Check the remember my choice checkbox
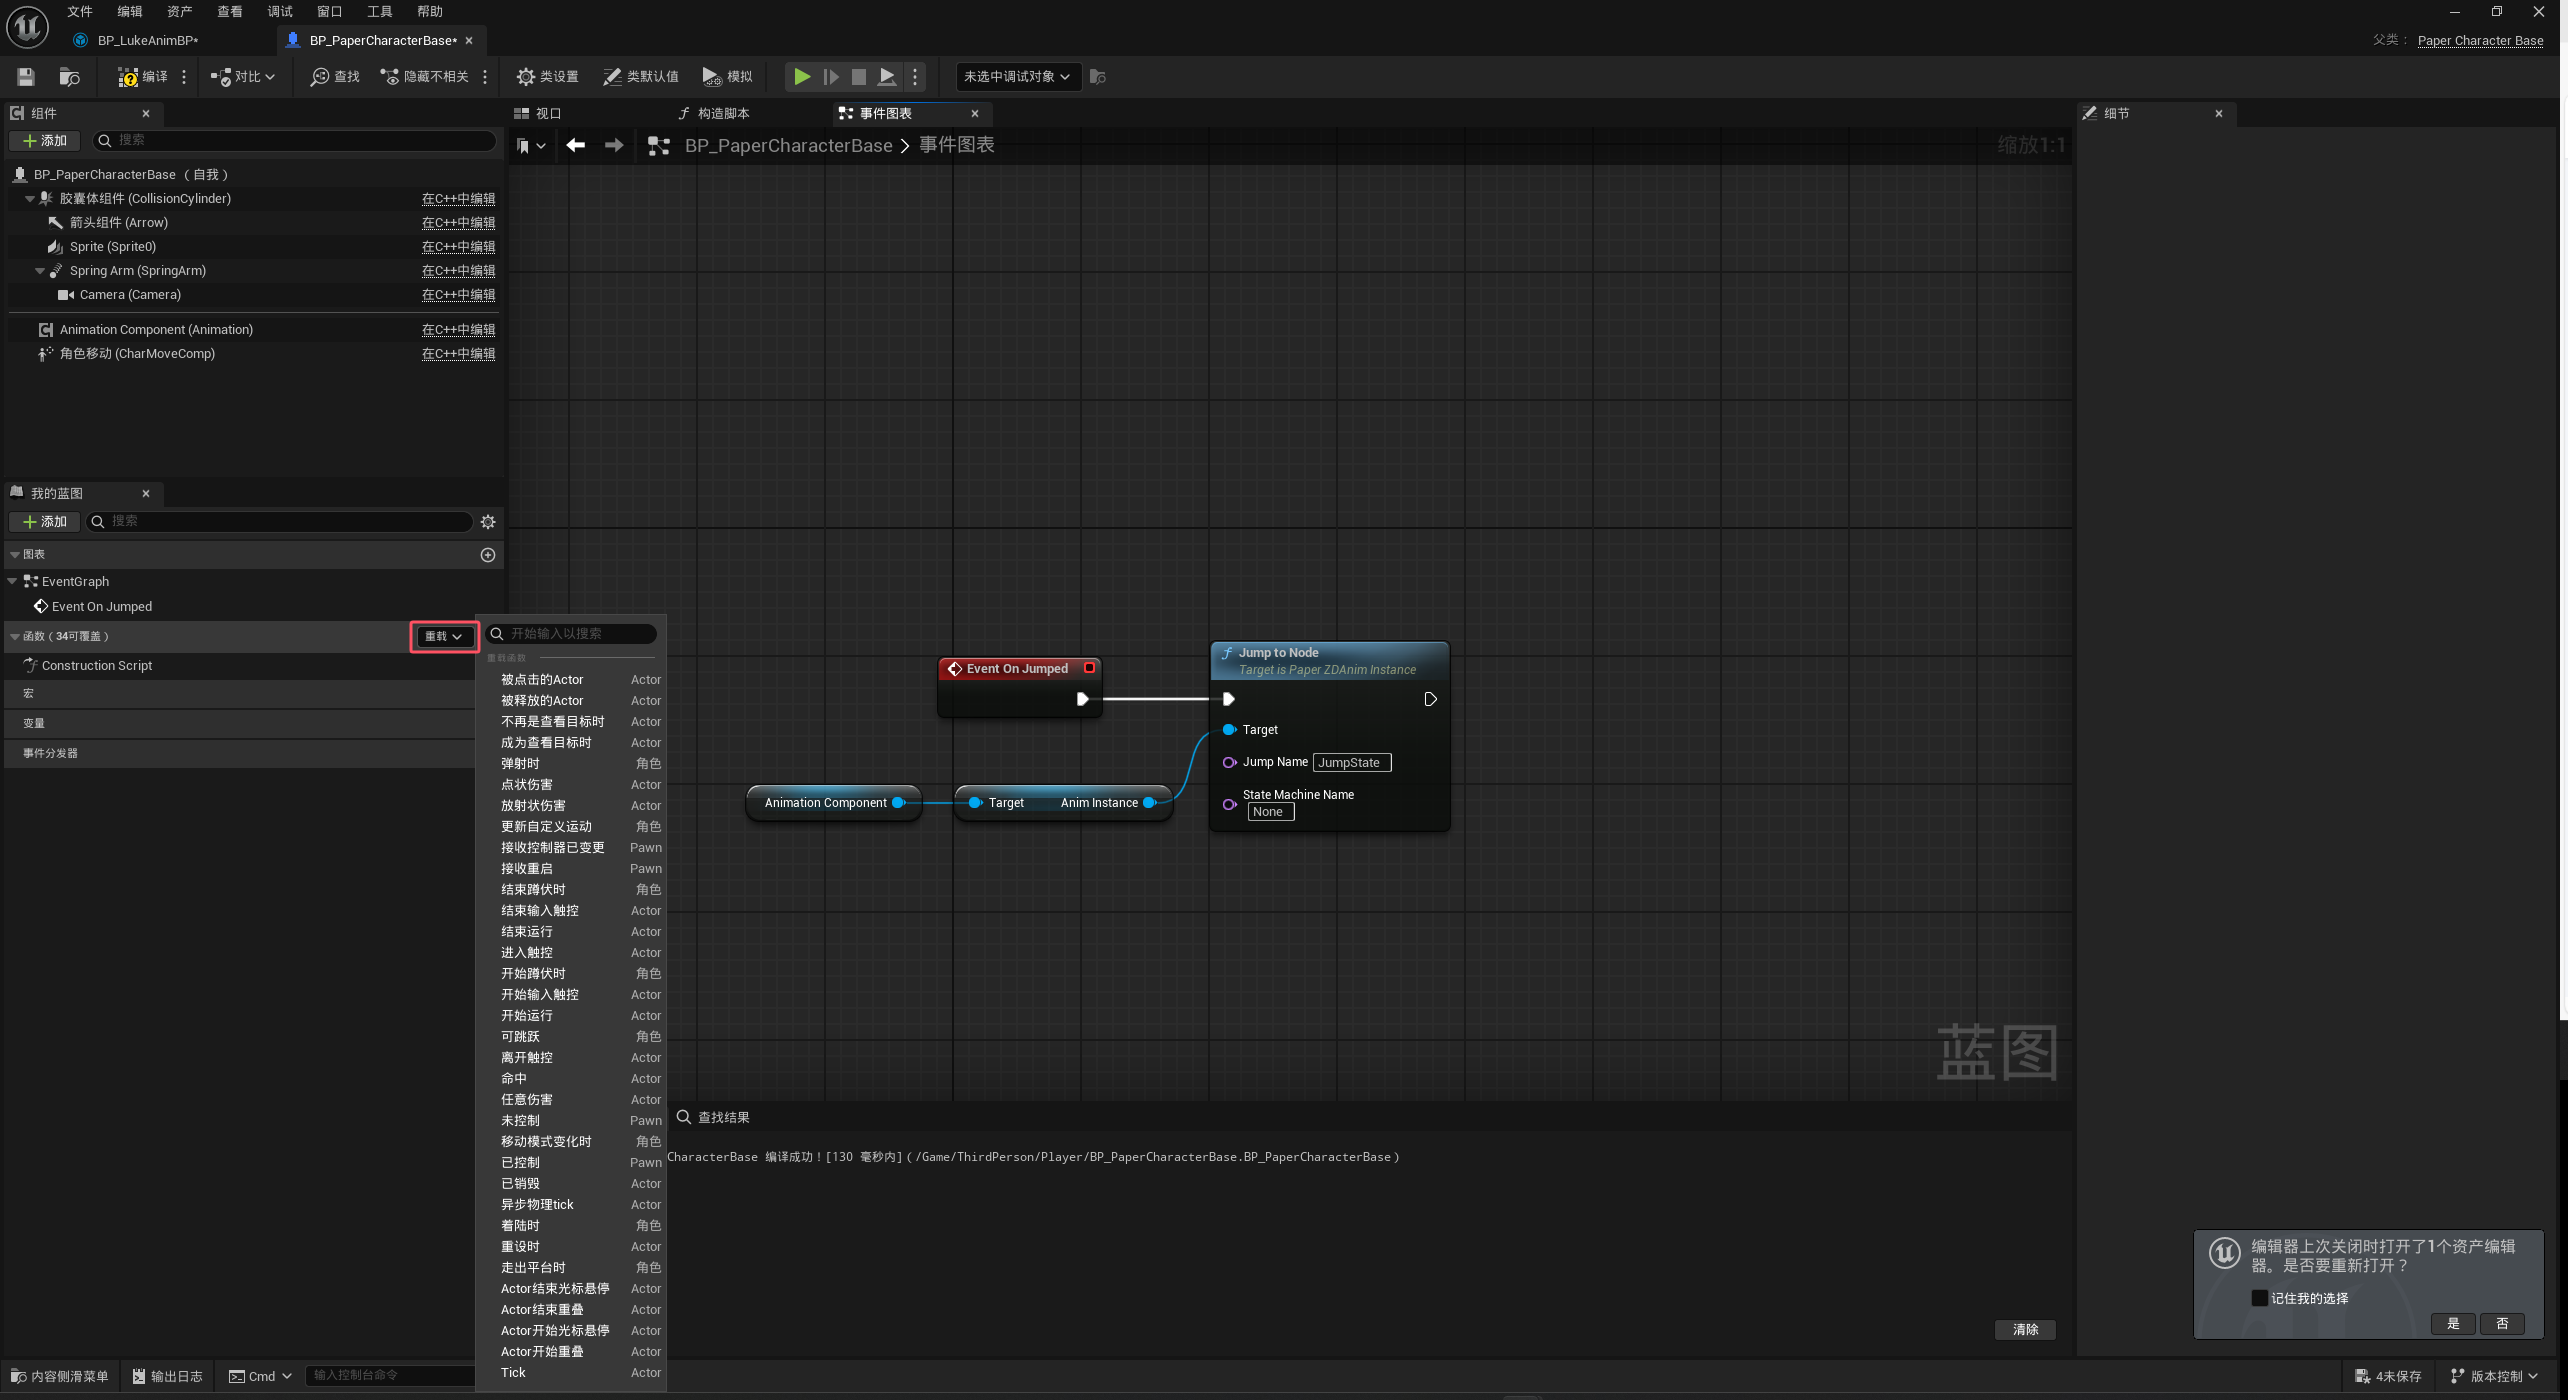This screenshot has width=2568, height=1400. (2259, 1298)
